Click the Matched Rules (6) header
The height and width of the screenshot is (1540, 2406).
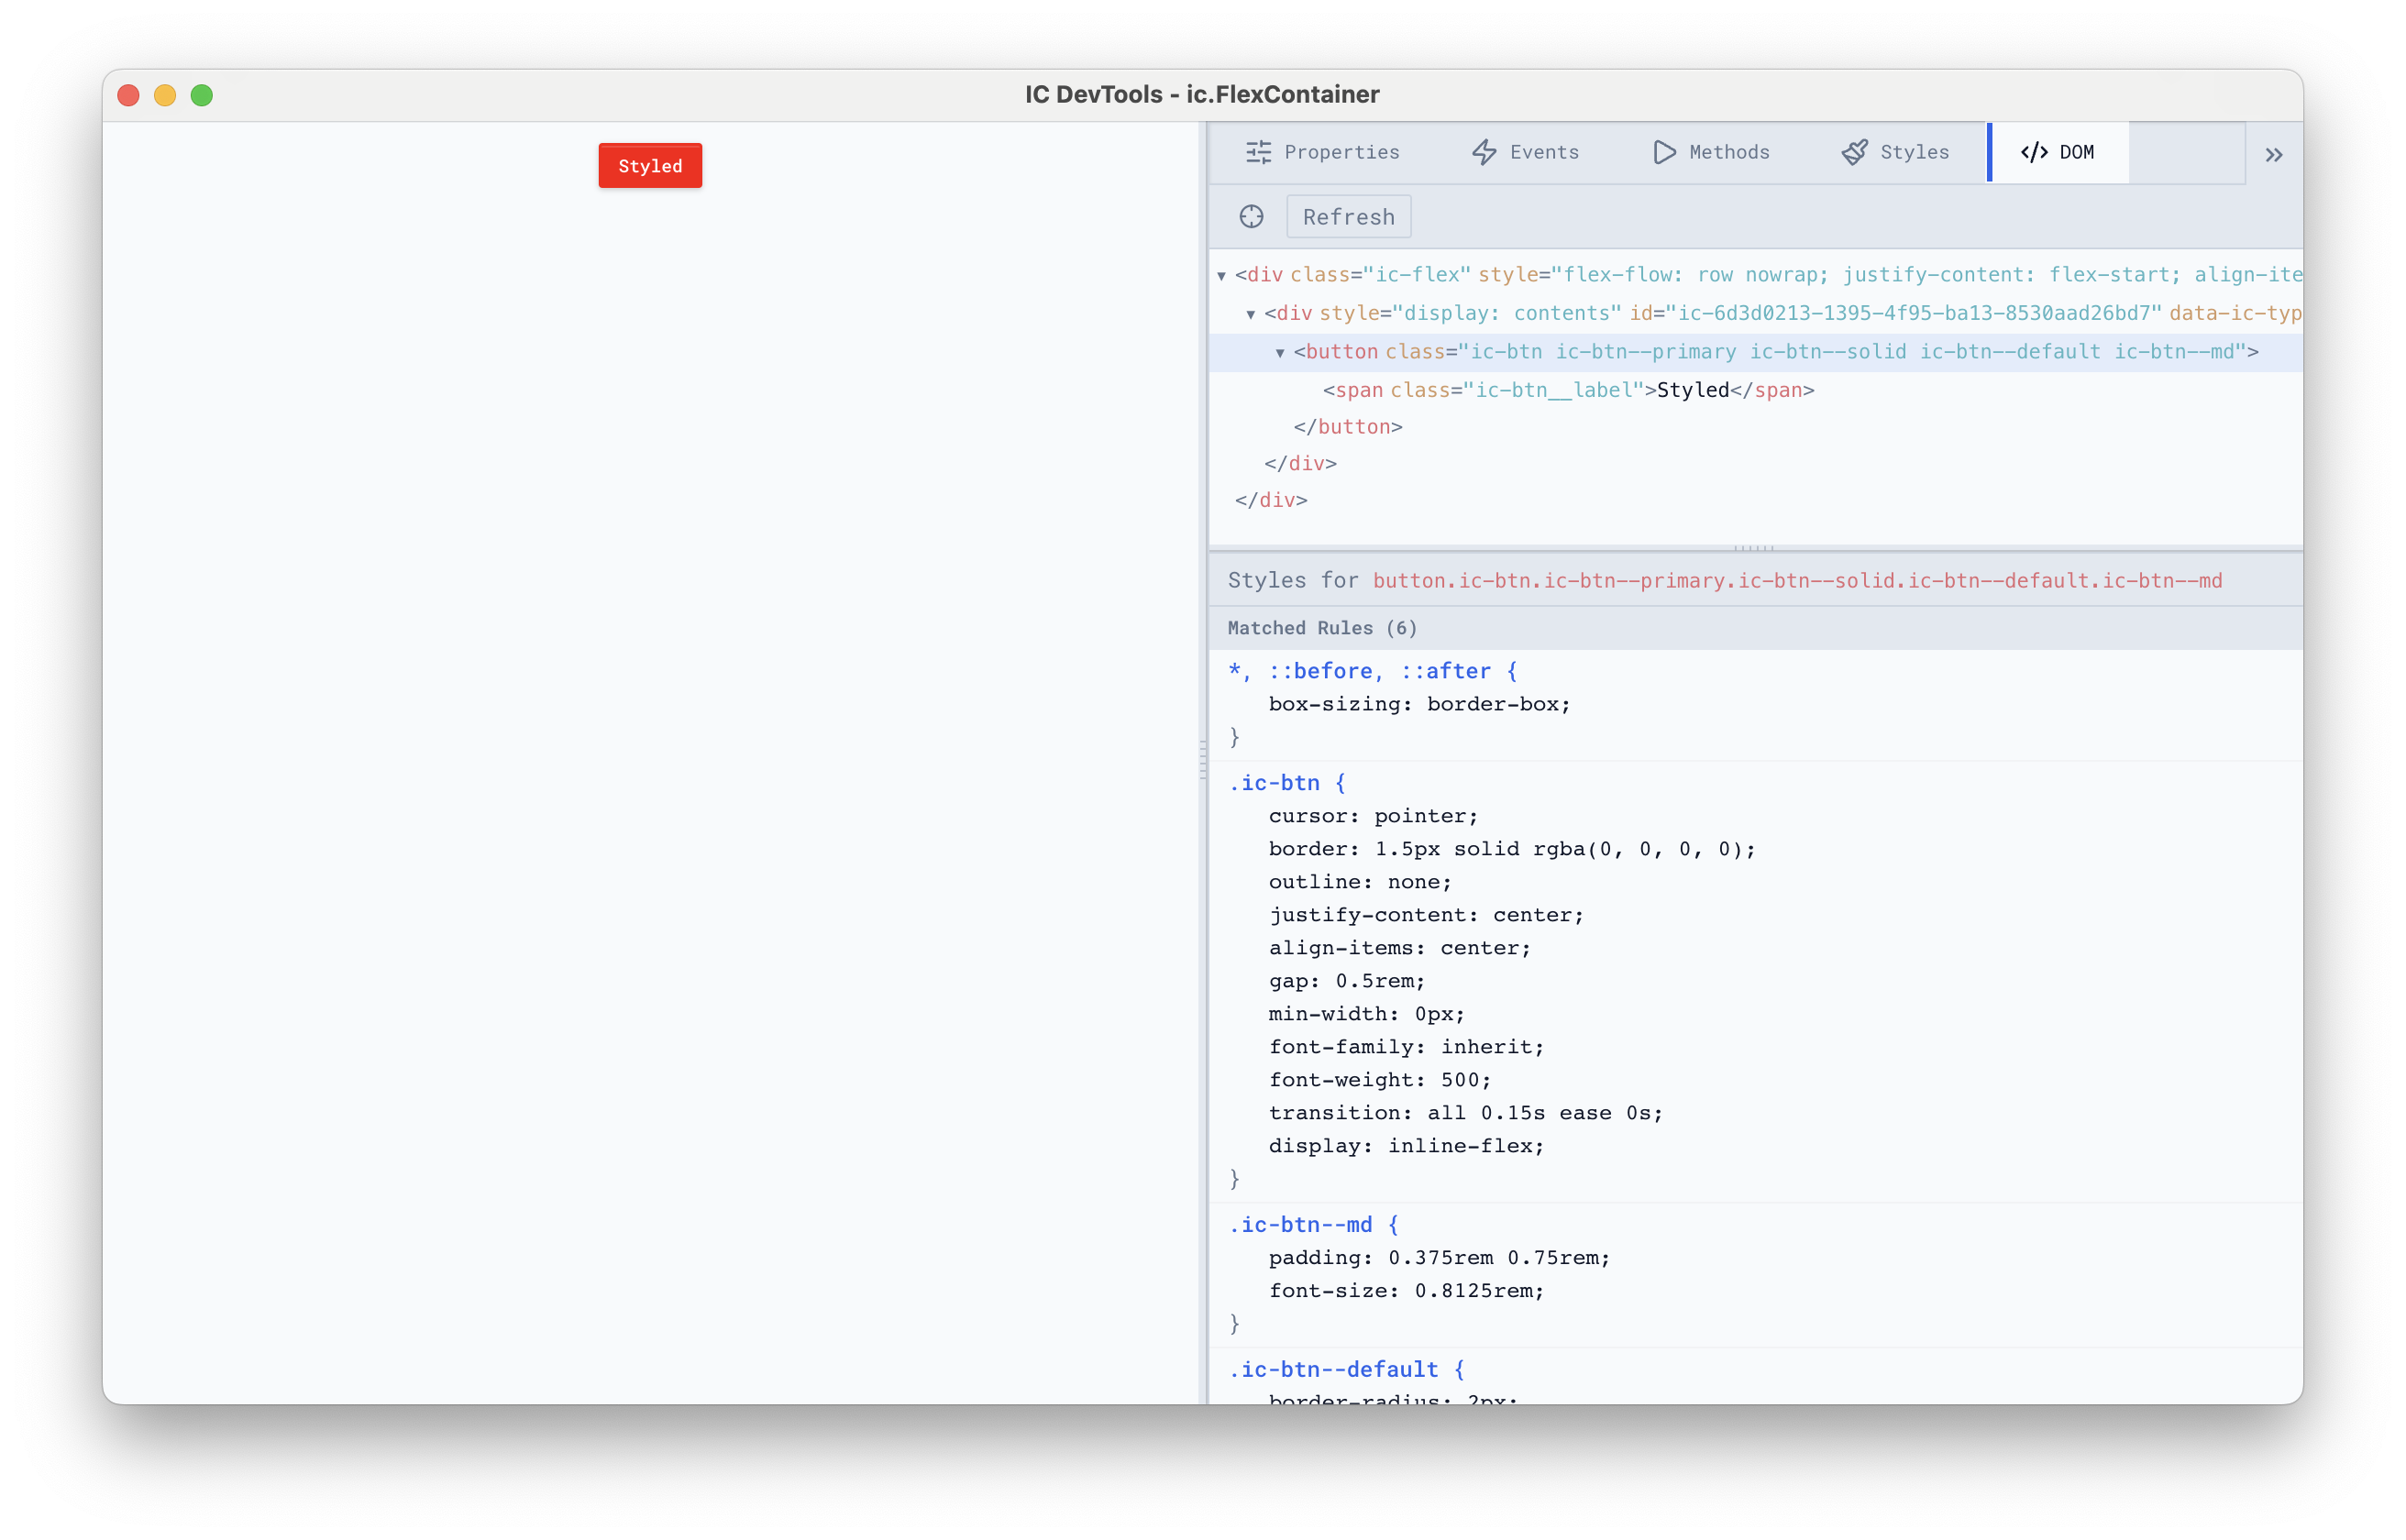pos(1322,627)
